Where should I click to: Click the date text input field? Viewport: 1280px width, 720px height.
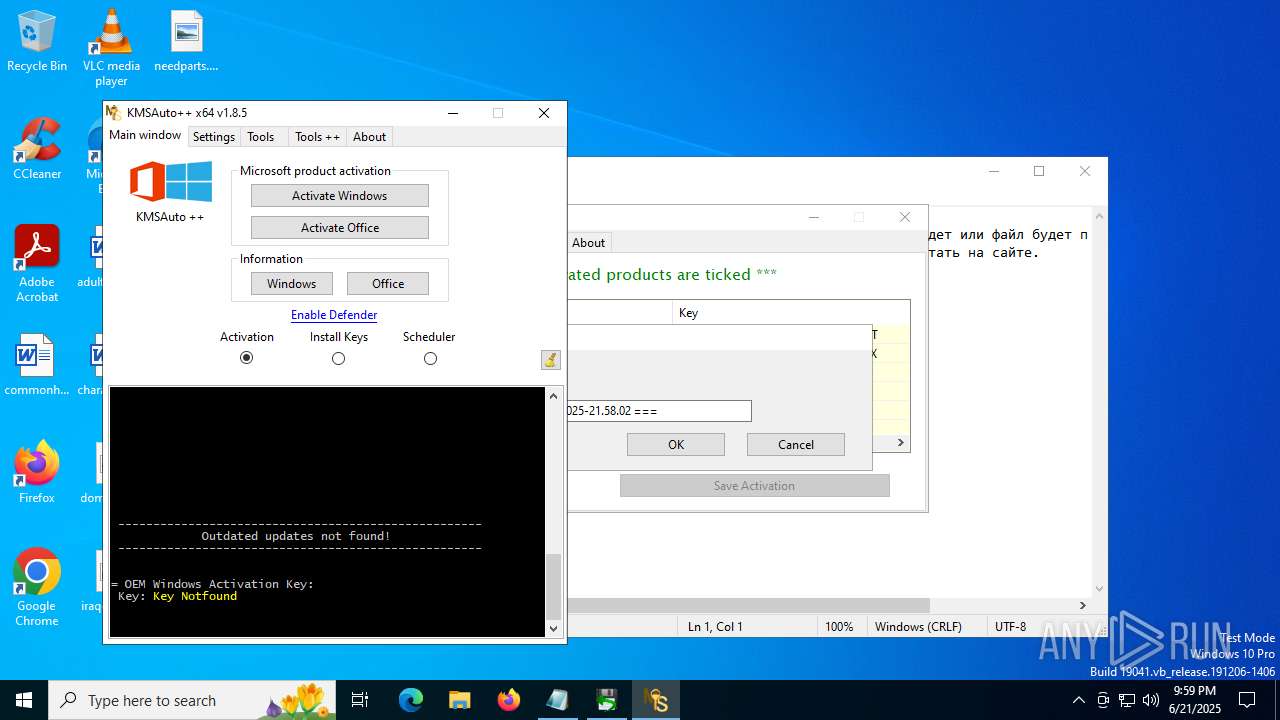[659, 411]
